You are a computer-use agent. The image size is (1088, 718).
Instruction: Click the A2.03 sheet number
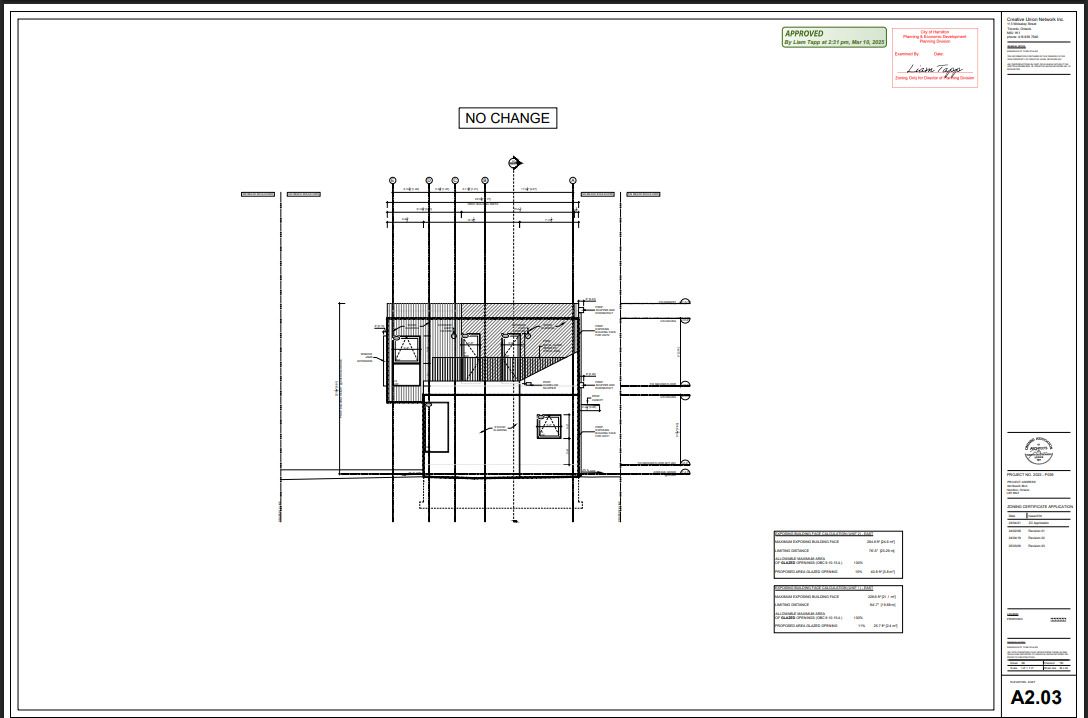pyautogui.click(x=1036, y=697)
